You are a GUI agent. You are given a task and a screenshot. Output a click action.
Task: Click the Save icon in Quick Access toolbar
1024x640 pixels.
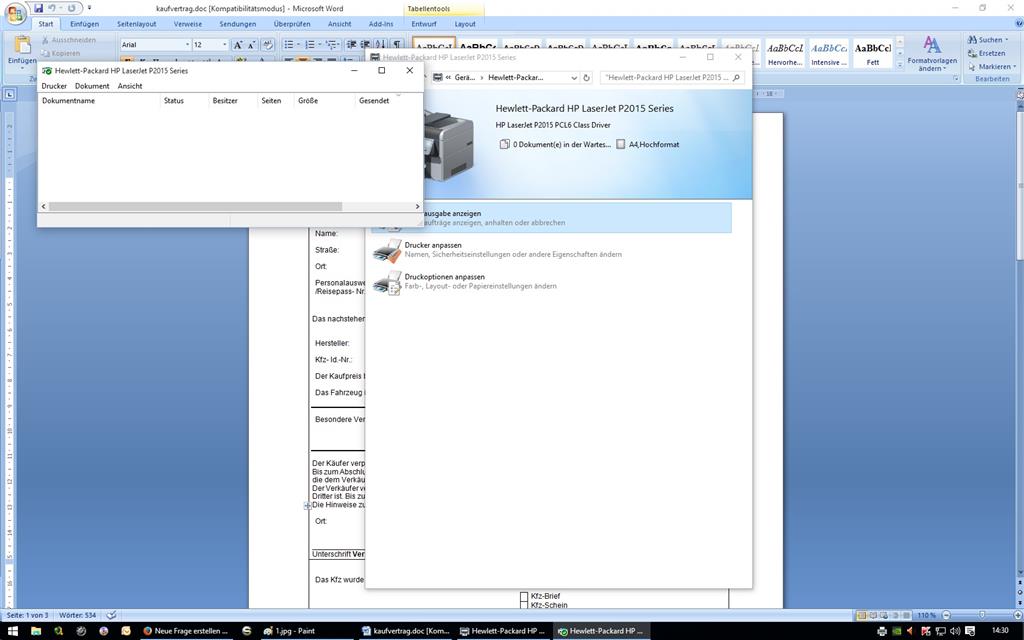click(39, 8)
